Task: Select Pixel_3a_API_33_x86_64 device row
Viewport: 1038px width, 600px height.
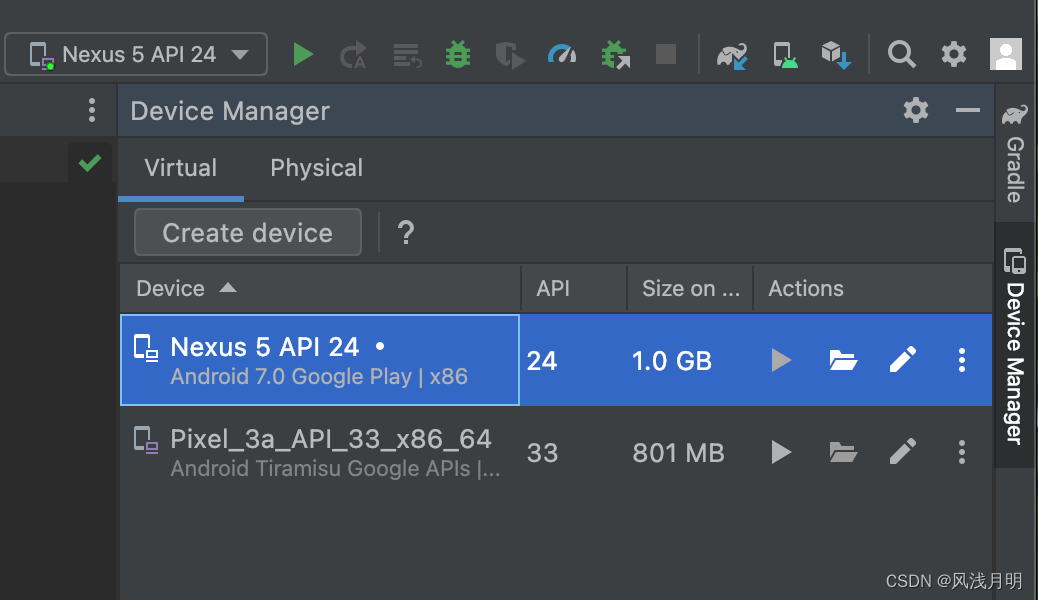Action: click(556, 453)
